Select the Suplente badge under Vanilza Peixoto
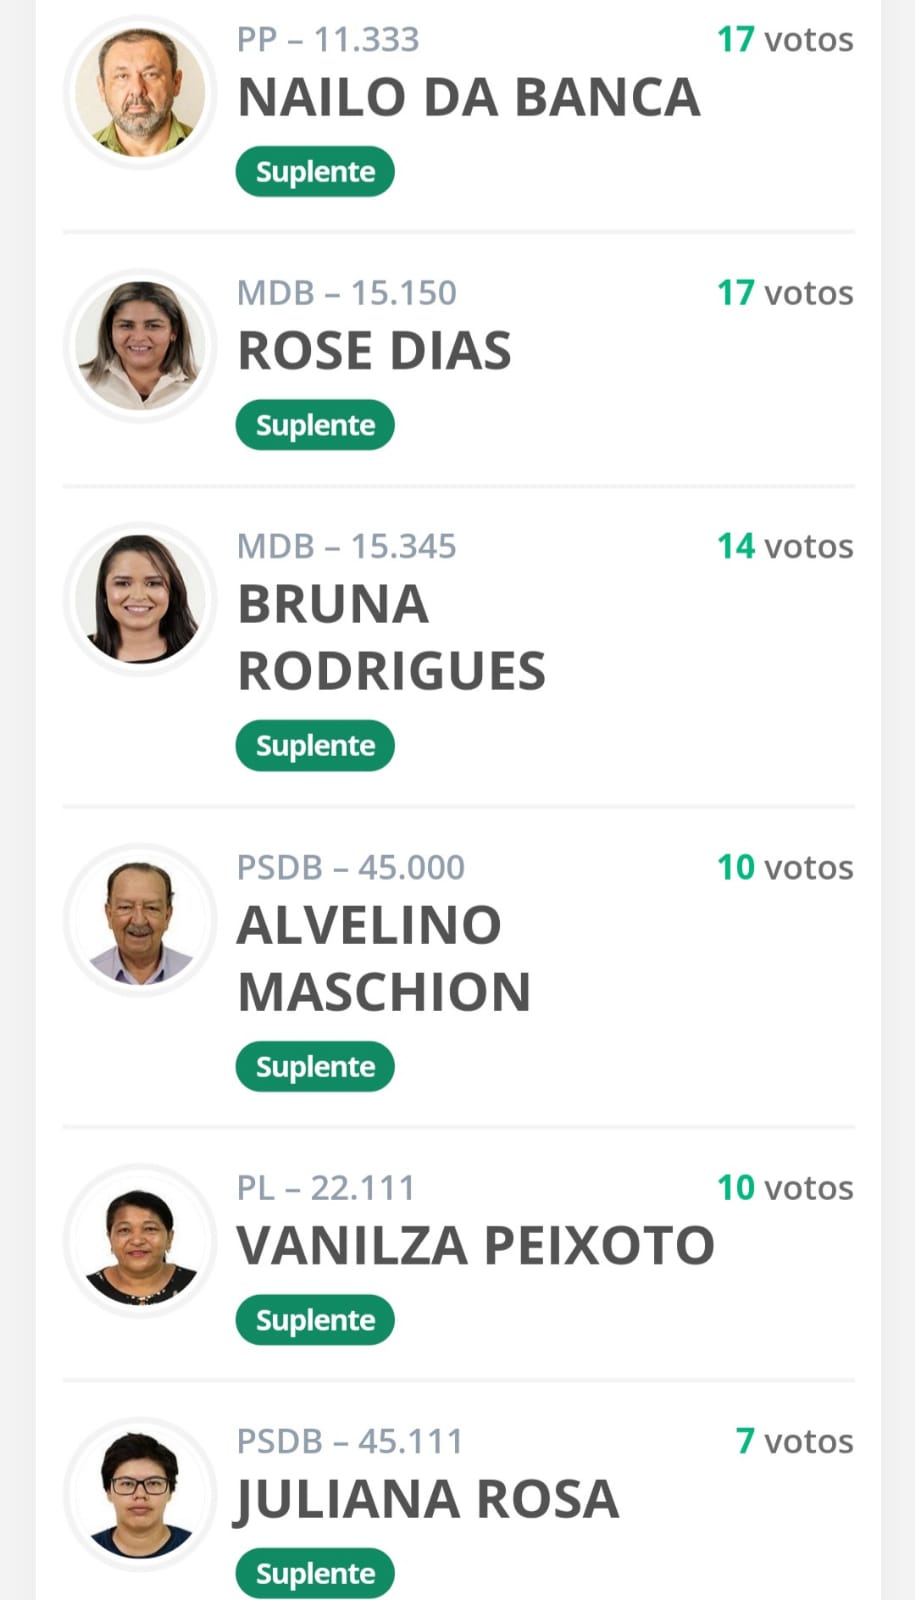The image size is (915, 1600). [315, 1320]
